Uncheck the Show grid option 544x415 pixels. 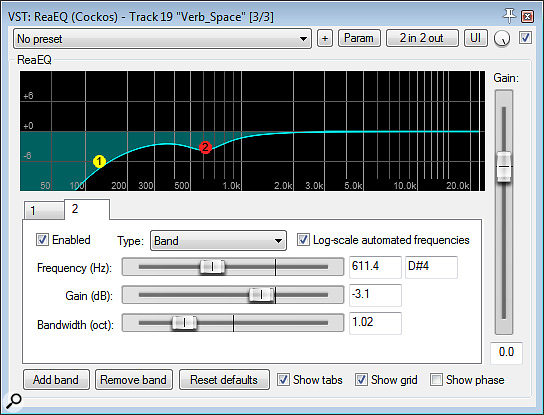tap(361, 380)
